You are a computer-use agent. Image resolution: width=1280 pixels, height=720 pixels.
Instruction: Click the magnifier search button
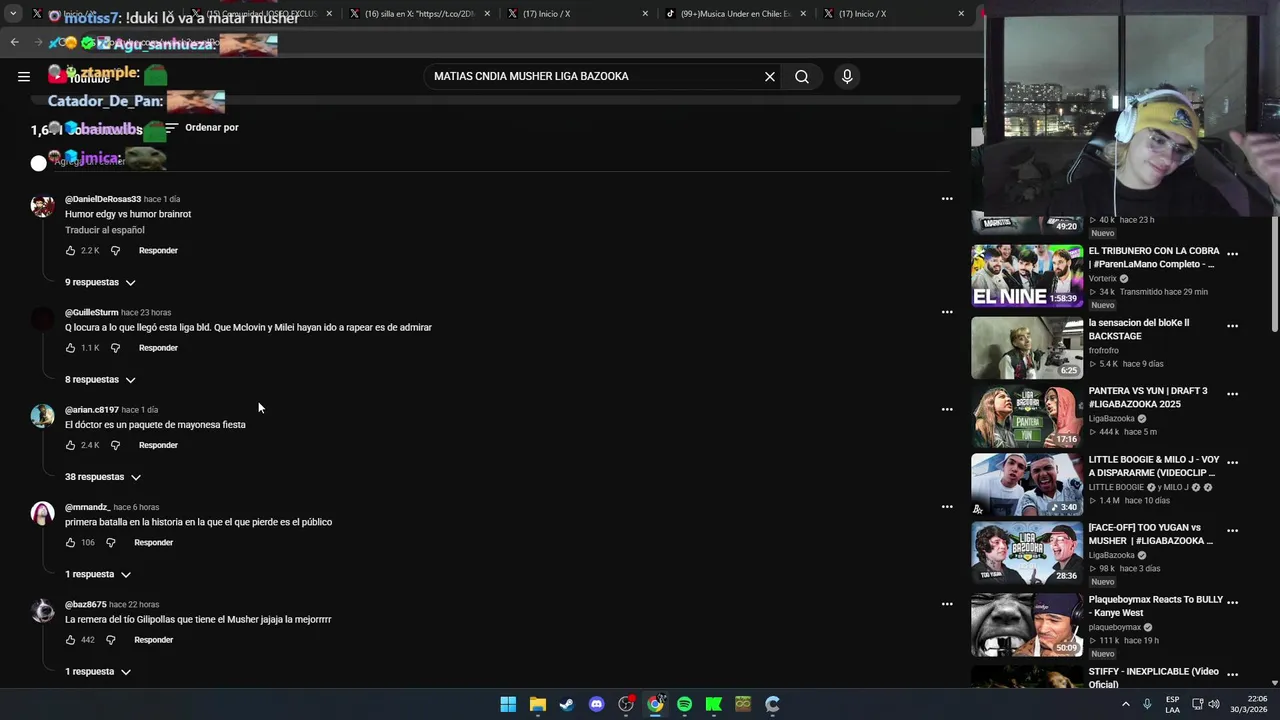(x=802, y=76)
